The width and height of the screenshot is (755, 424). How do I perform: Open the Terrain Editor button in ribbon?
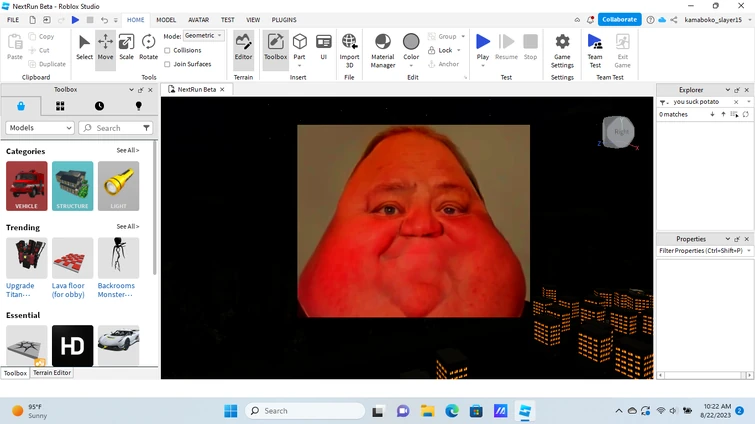click(x=243, y=46)
